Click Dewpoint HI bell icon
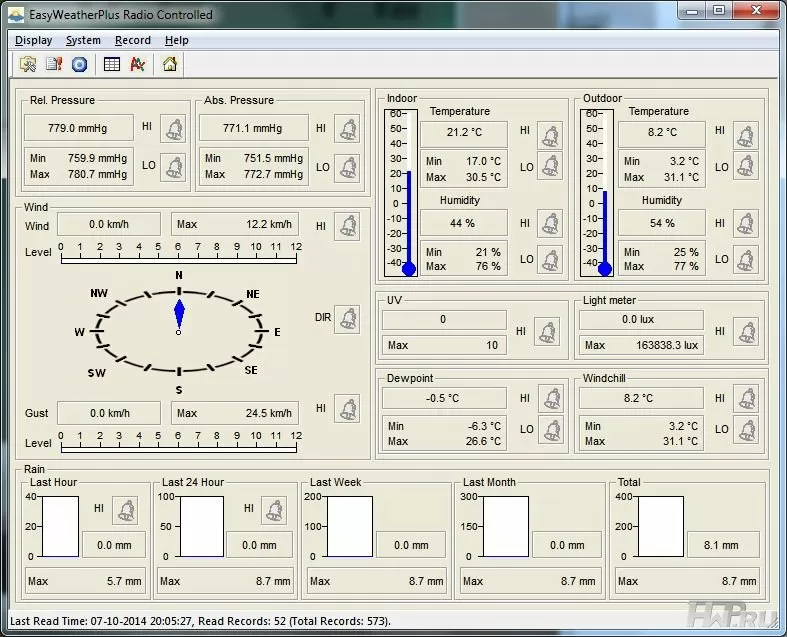The width and height of the screenshot is (787, 637). tap(551, 399)
